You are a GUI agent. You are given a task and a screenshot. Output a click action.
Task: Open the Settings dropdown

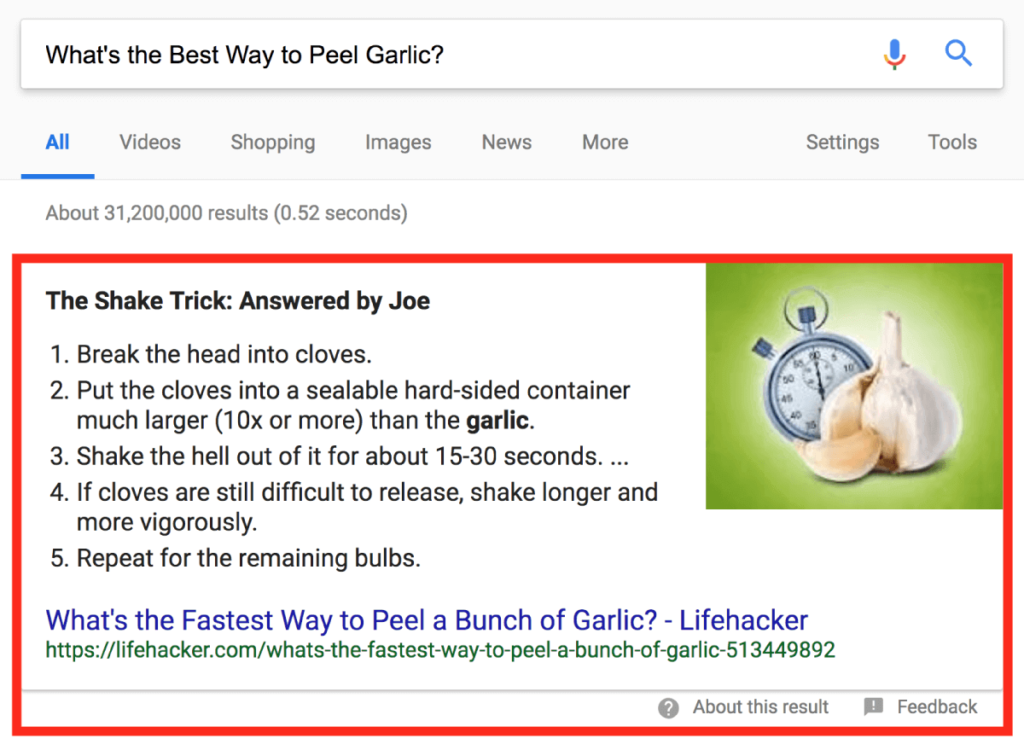pos(842,142)
